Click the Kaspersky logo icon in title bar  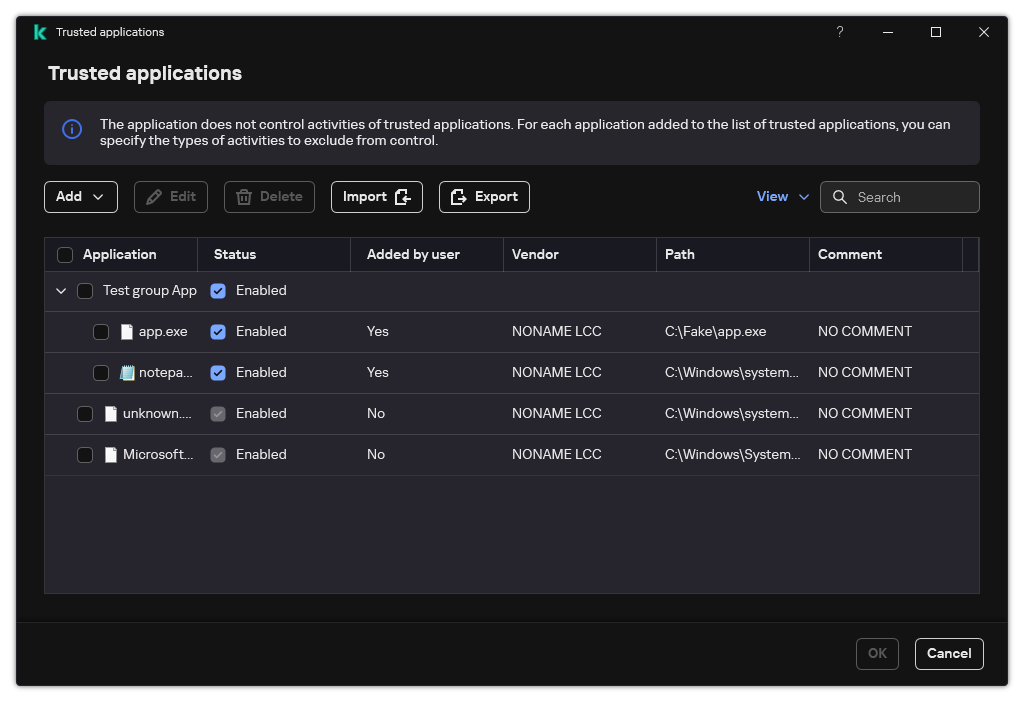[40, 32]
